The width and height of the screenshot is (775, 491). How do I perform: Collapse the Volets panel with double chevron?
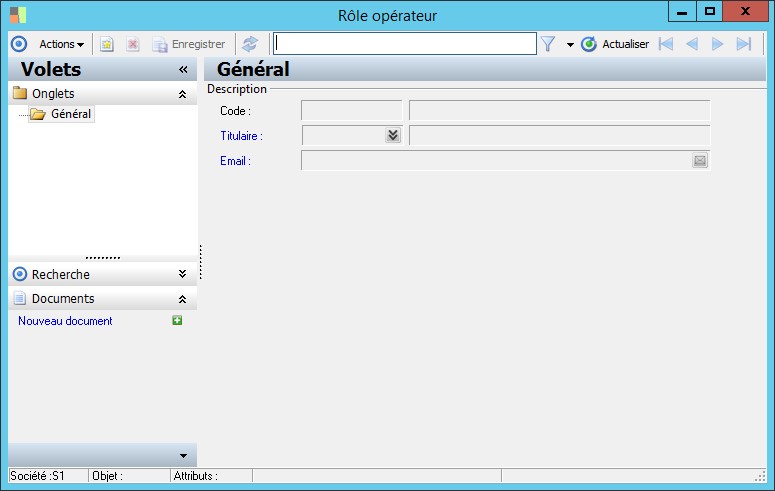coord(183,69)
